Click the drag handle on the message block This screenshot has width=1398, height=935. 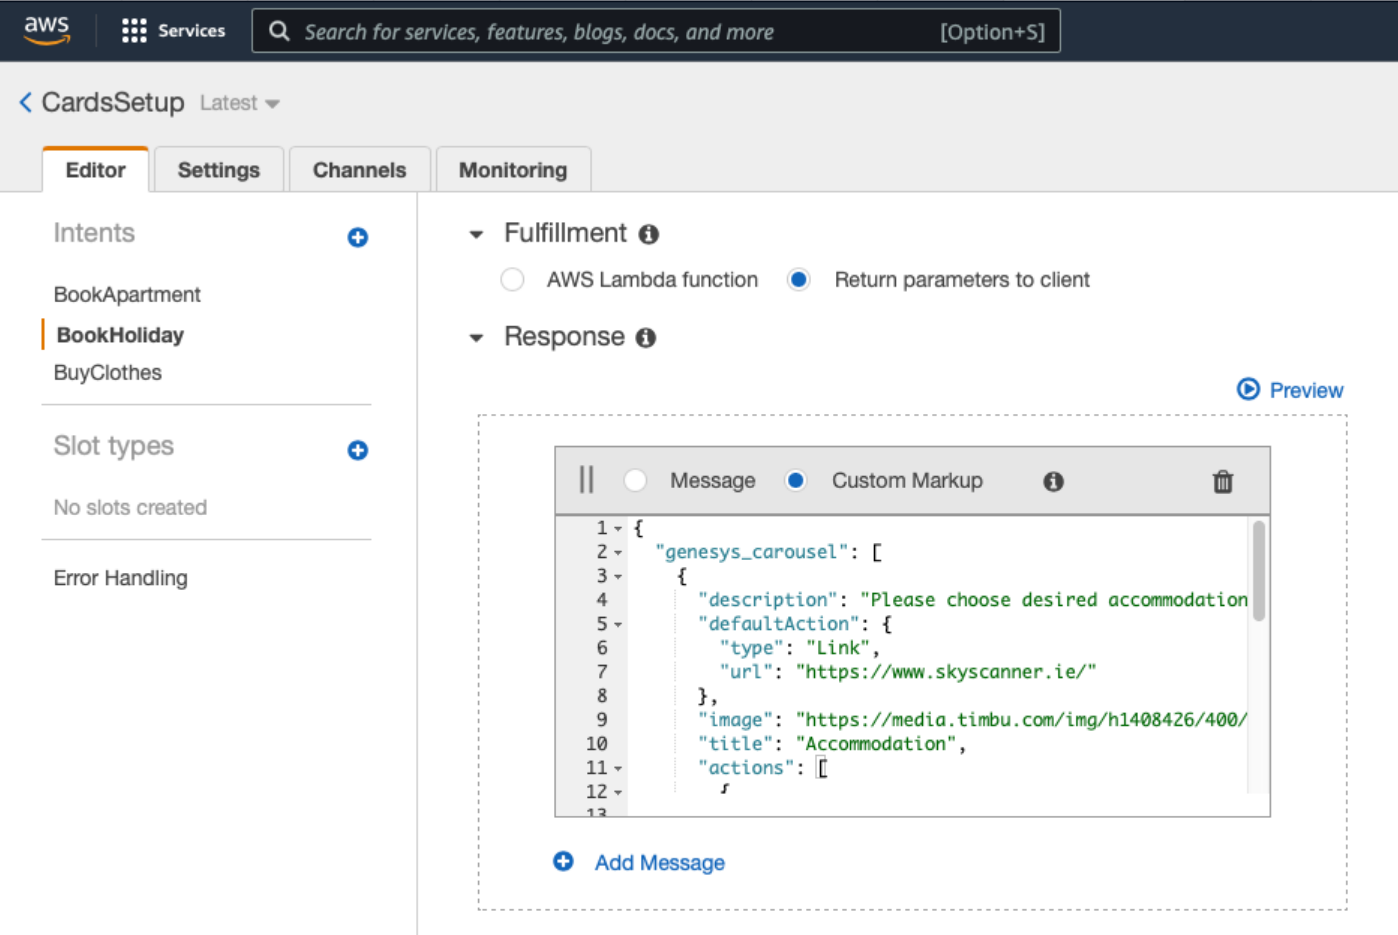587,480
